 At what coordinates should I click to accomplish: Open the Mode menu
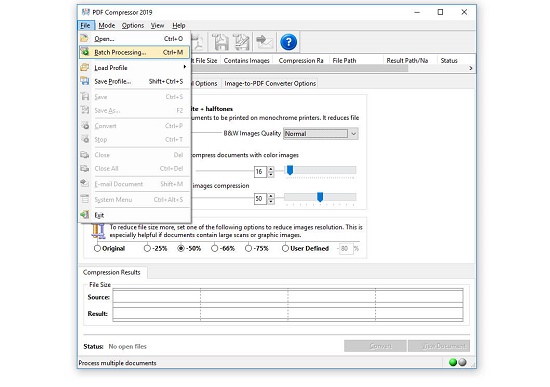pyautogui.click(x=107, y=25)
